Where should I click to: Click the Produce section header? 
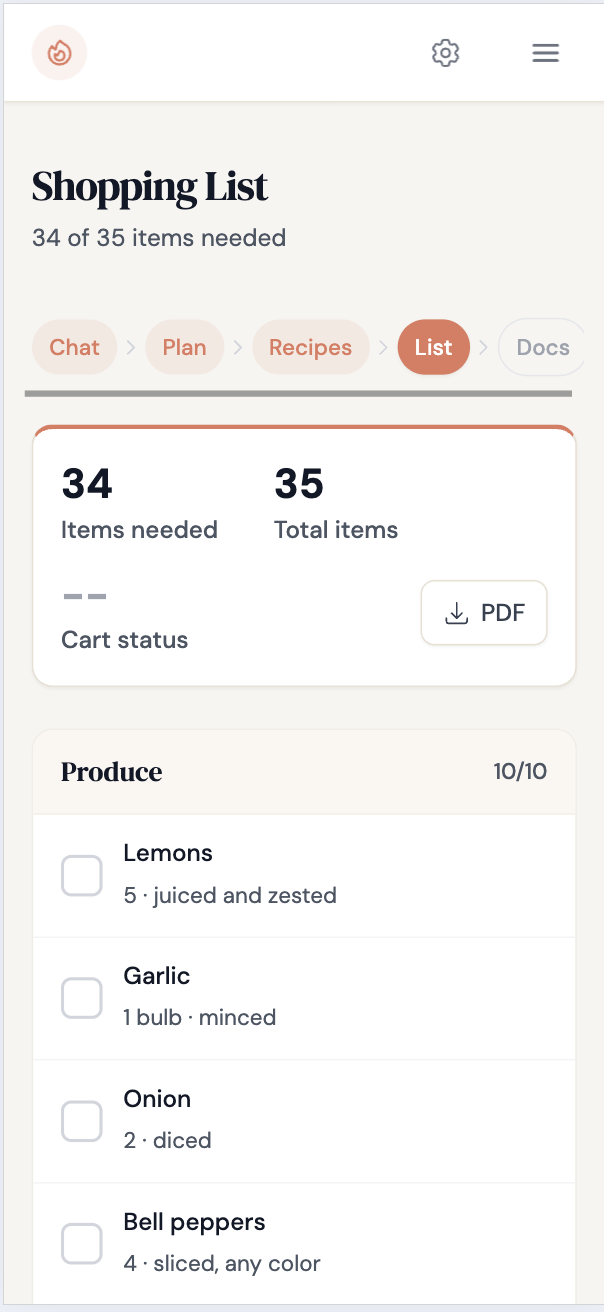coord(111,772)
